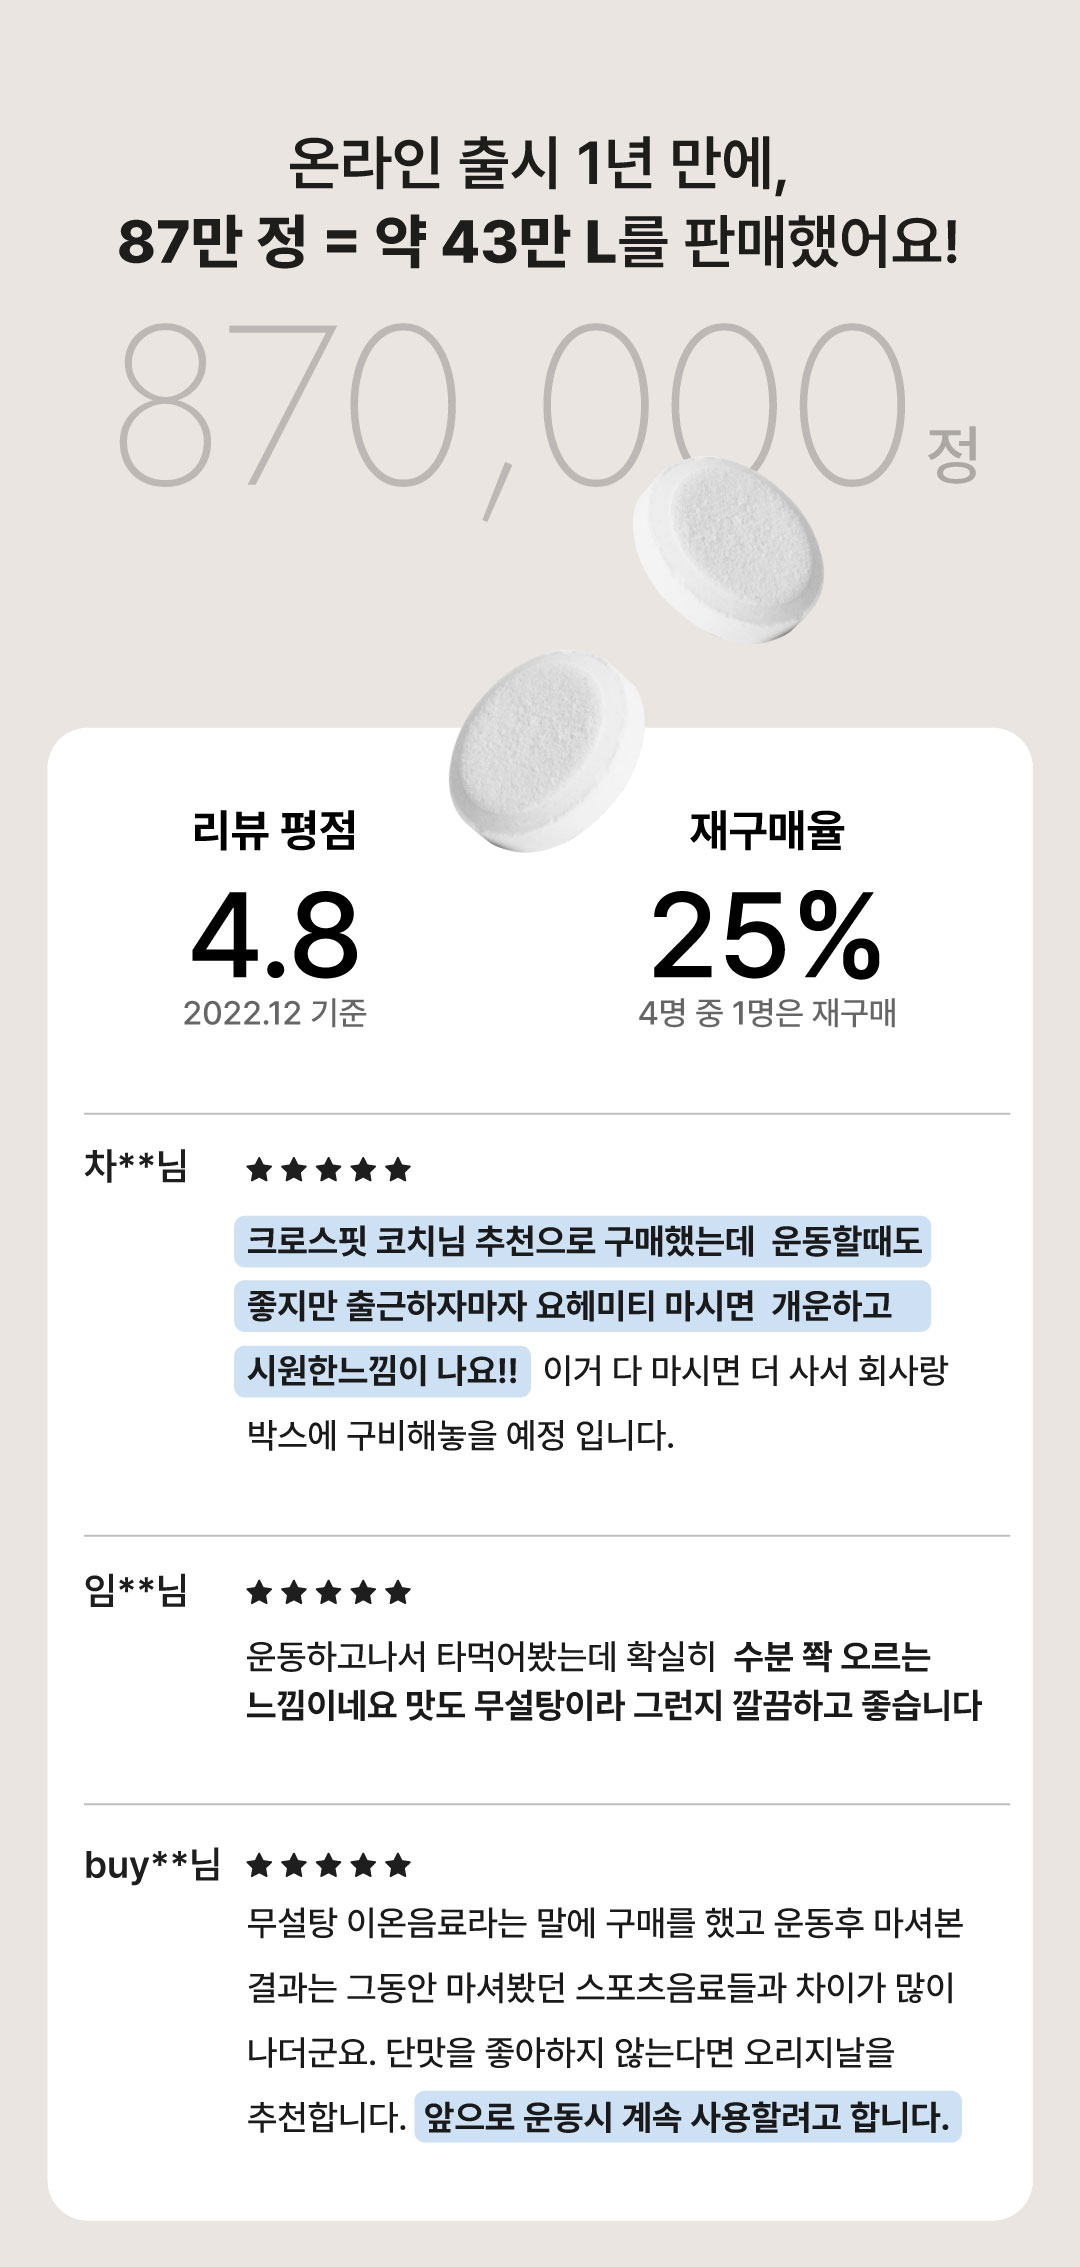Viewport: 1080px width, 2267px height.
Task: Click bold text 수분 쫙 오르는
Action: (832, 1656)
